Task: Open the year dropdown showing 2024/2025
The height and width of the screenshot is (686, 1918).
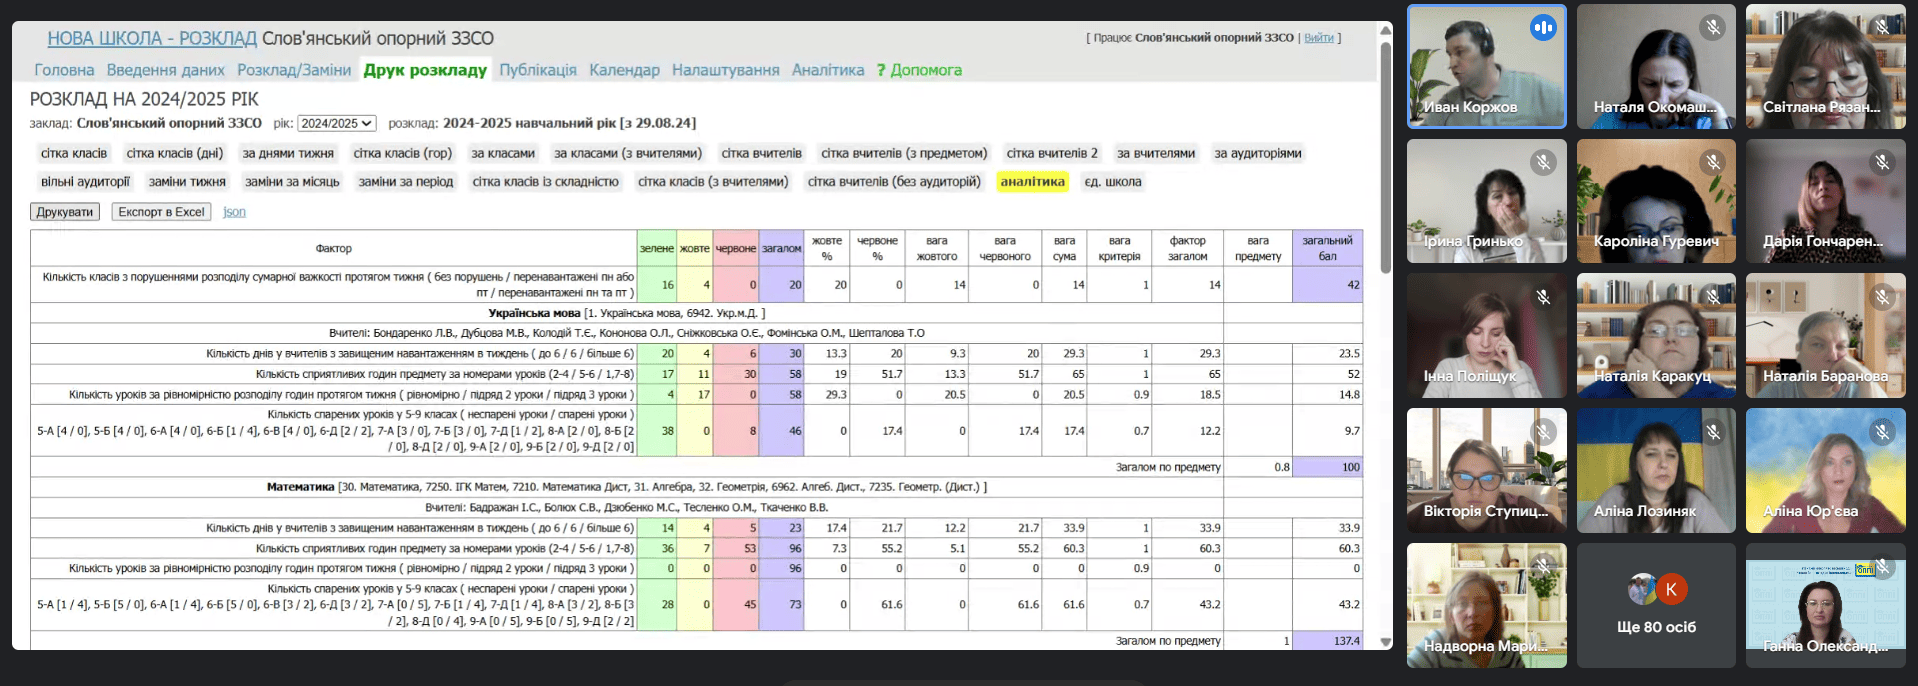Action: tap(337, 124)
